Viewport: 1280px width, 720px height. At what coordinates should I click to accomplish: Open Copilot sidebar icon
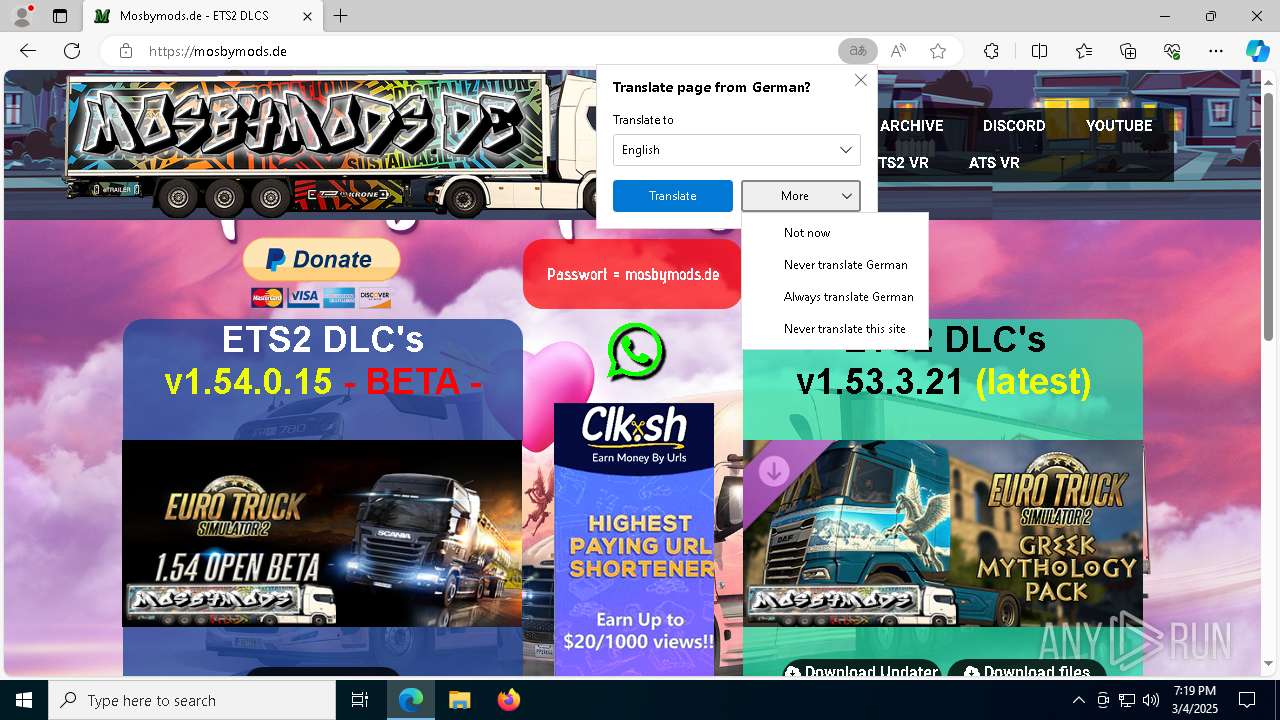(1257, 51)
